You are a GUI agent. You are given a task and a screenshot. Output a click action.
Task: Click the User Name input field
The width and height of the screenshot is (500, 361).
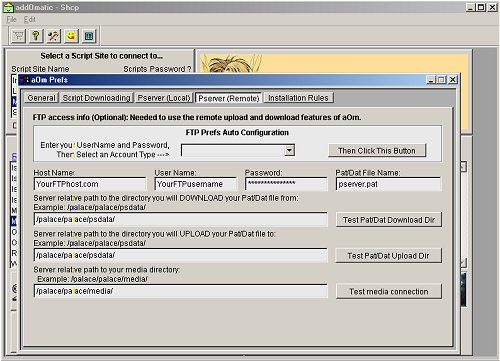coord(196,184)
